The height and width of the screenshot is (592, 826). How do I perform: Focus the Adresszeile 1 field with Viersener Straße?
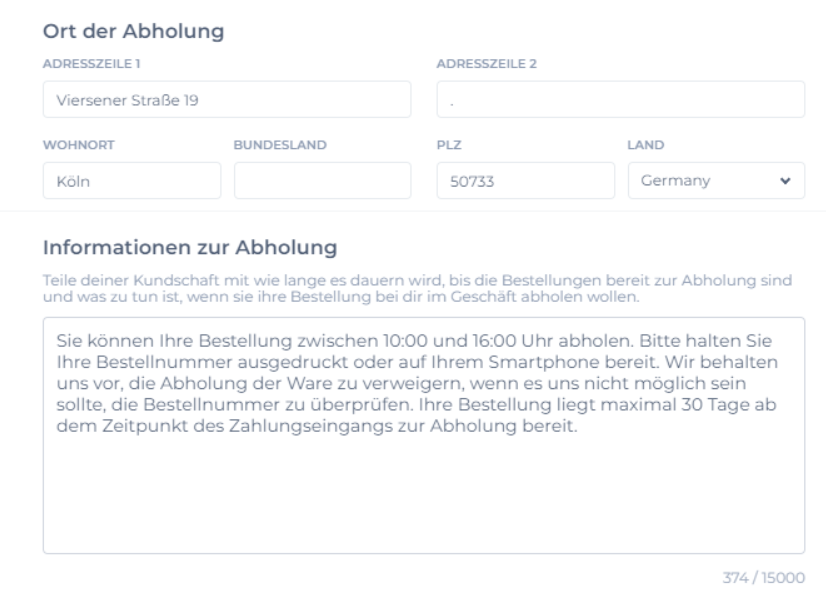(x=227, y=100)
